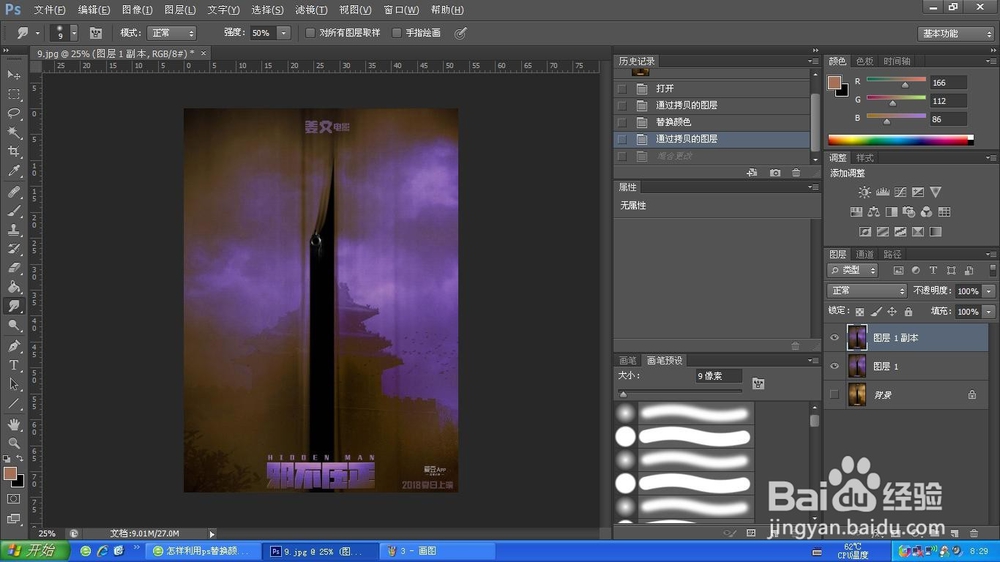The image size is (1000, 562).
Task: Select the Zoom tool
Action: [x=13, y=443]
